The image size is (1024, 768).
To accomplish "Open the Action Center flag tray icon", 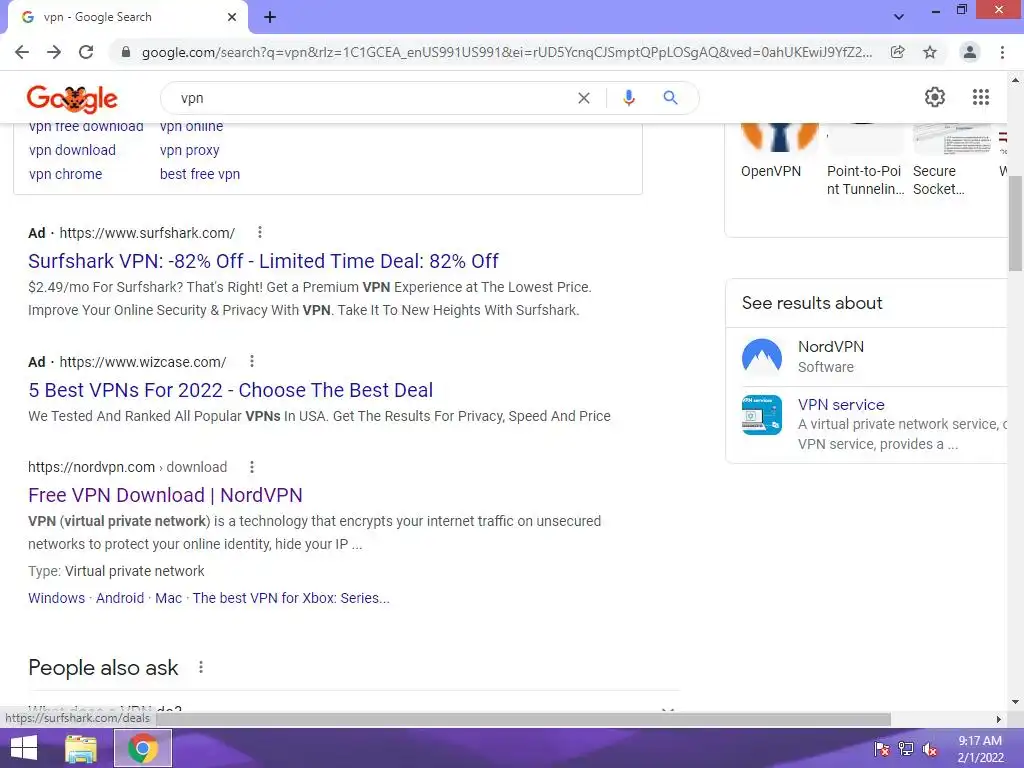I will click(882, 749).
